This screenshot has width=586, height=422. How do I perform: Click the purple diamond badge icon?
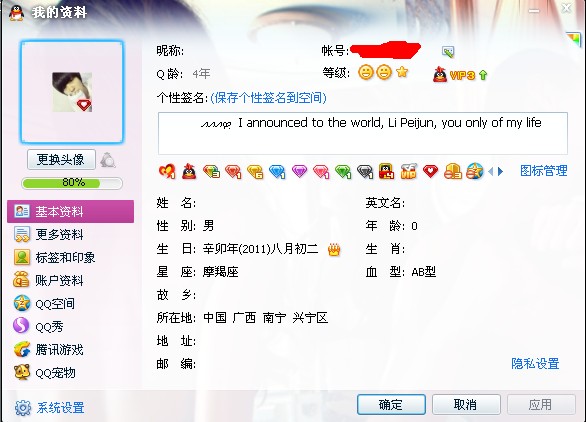point(299,171)
